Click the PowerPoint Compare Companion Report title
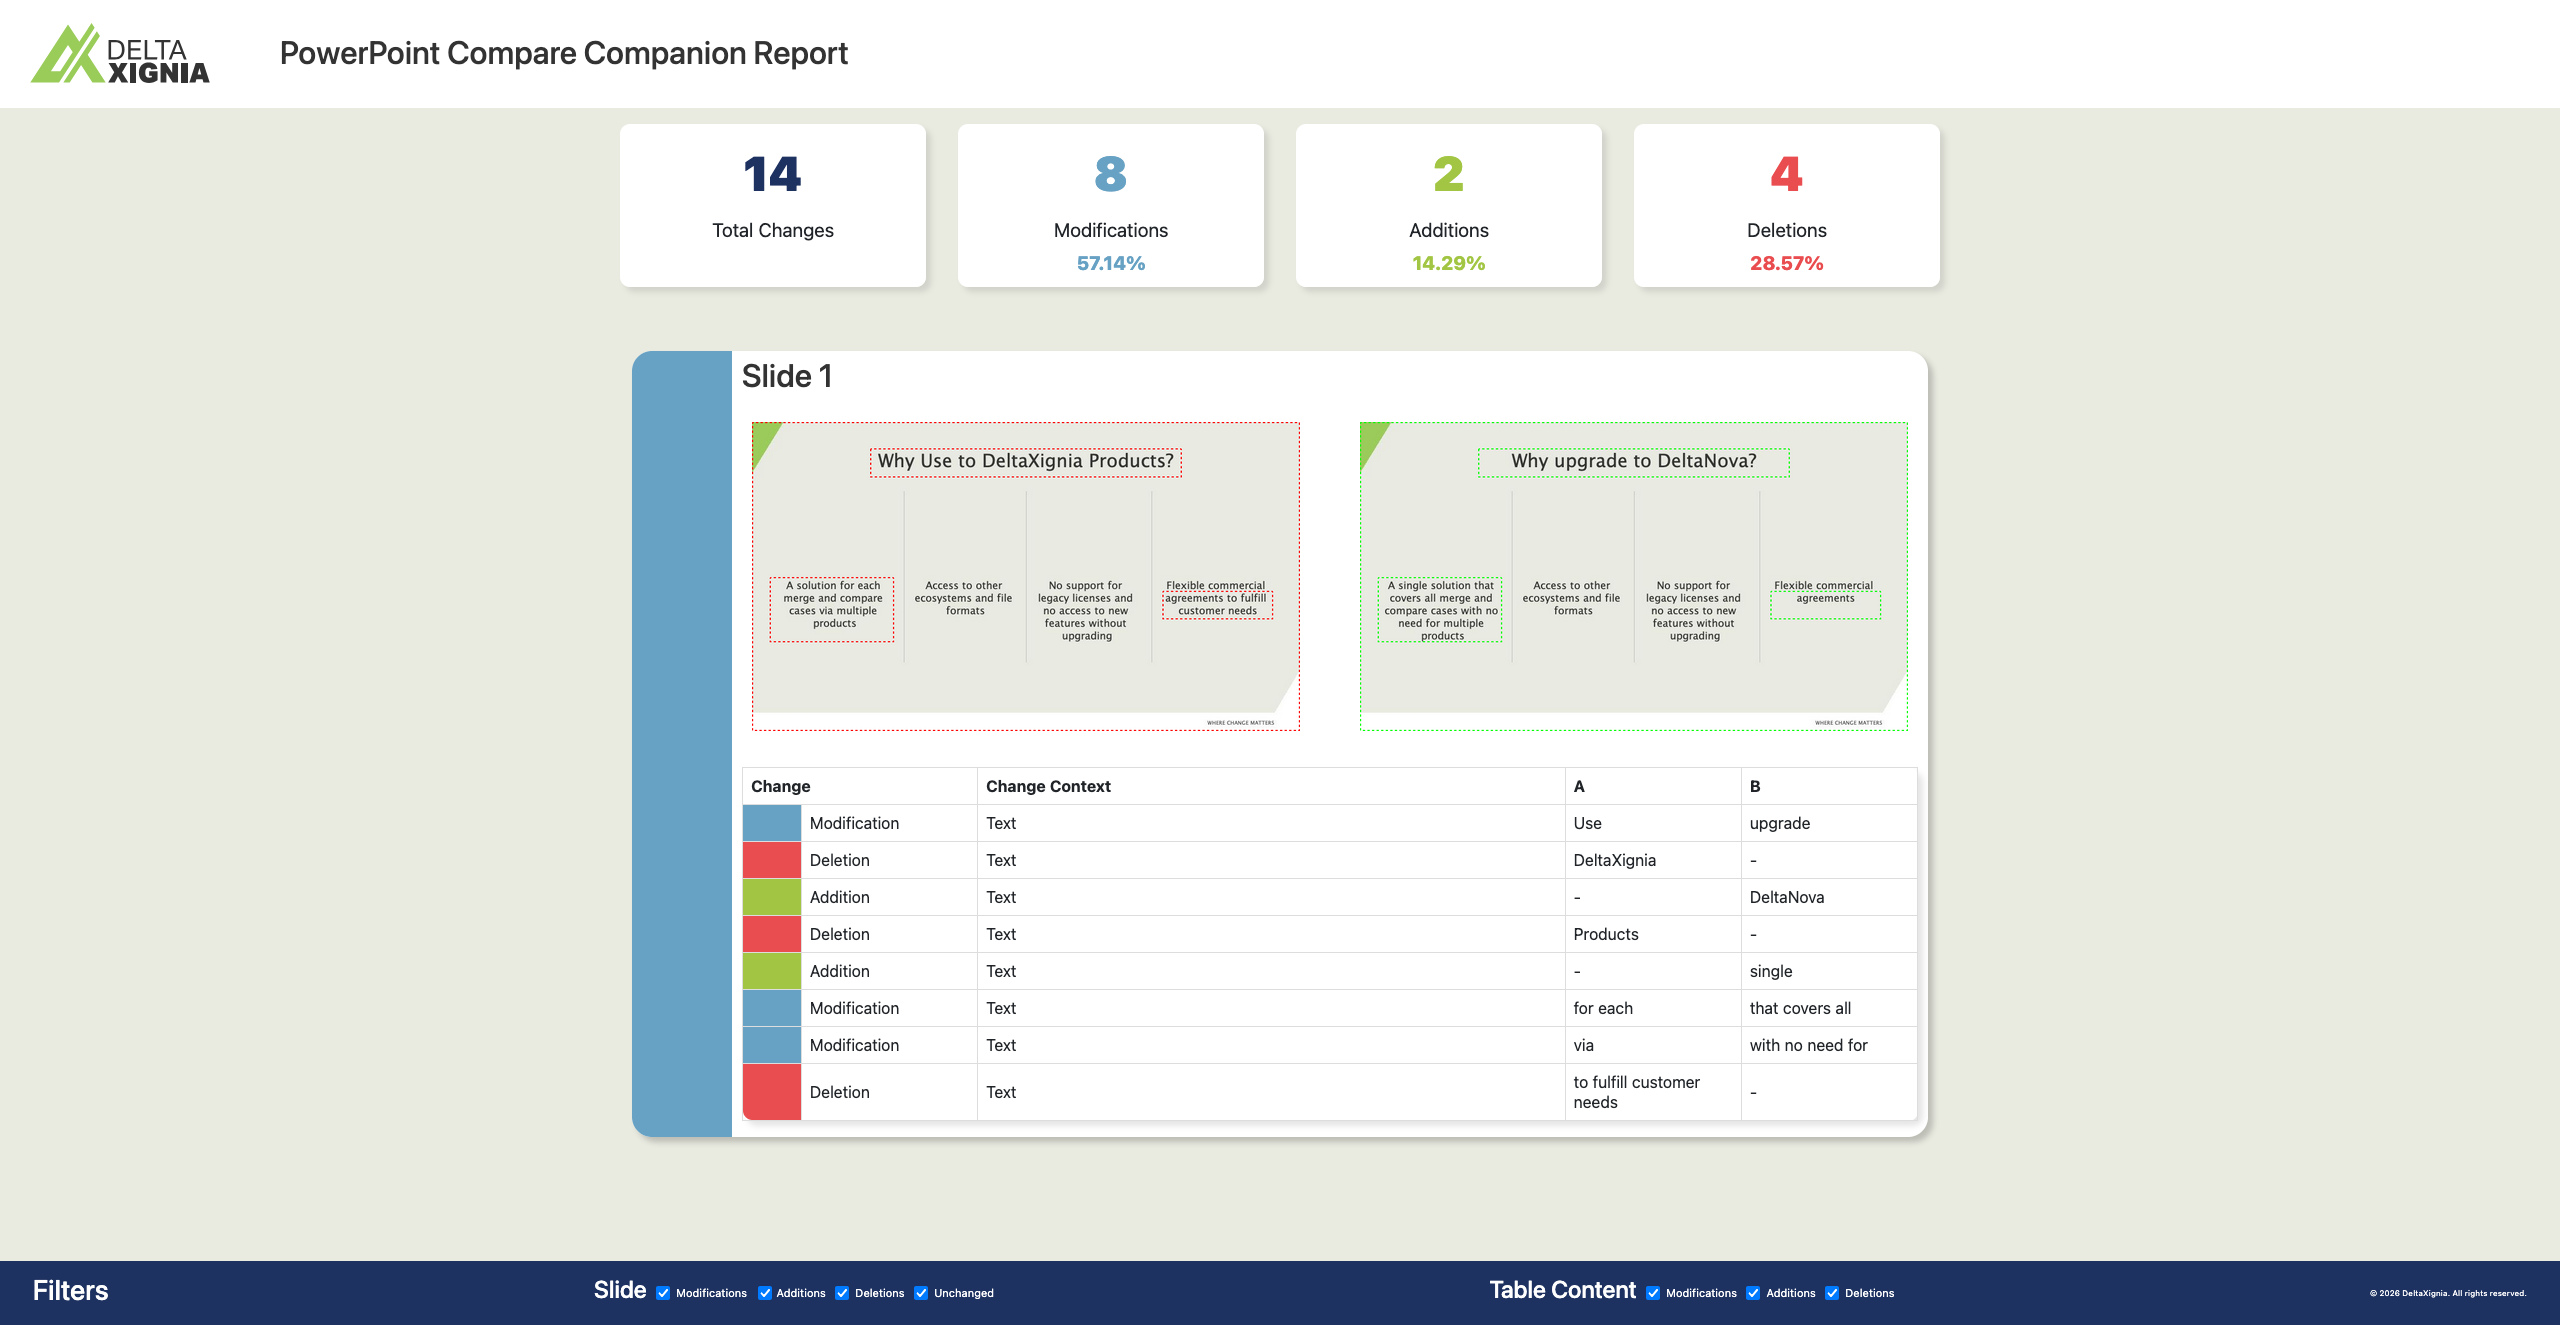Image resolution: width=2560 pixels, height=1325 pixels. click(564, 53)
